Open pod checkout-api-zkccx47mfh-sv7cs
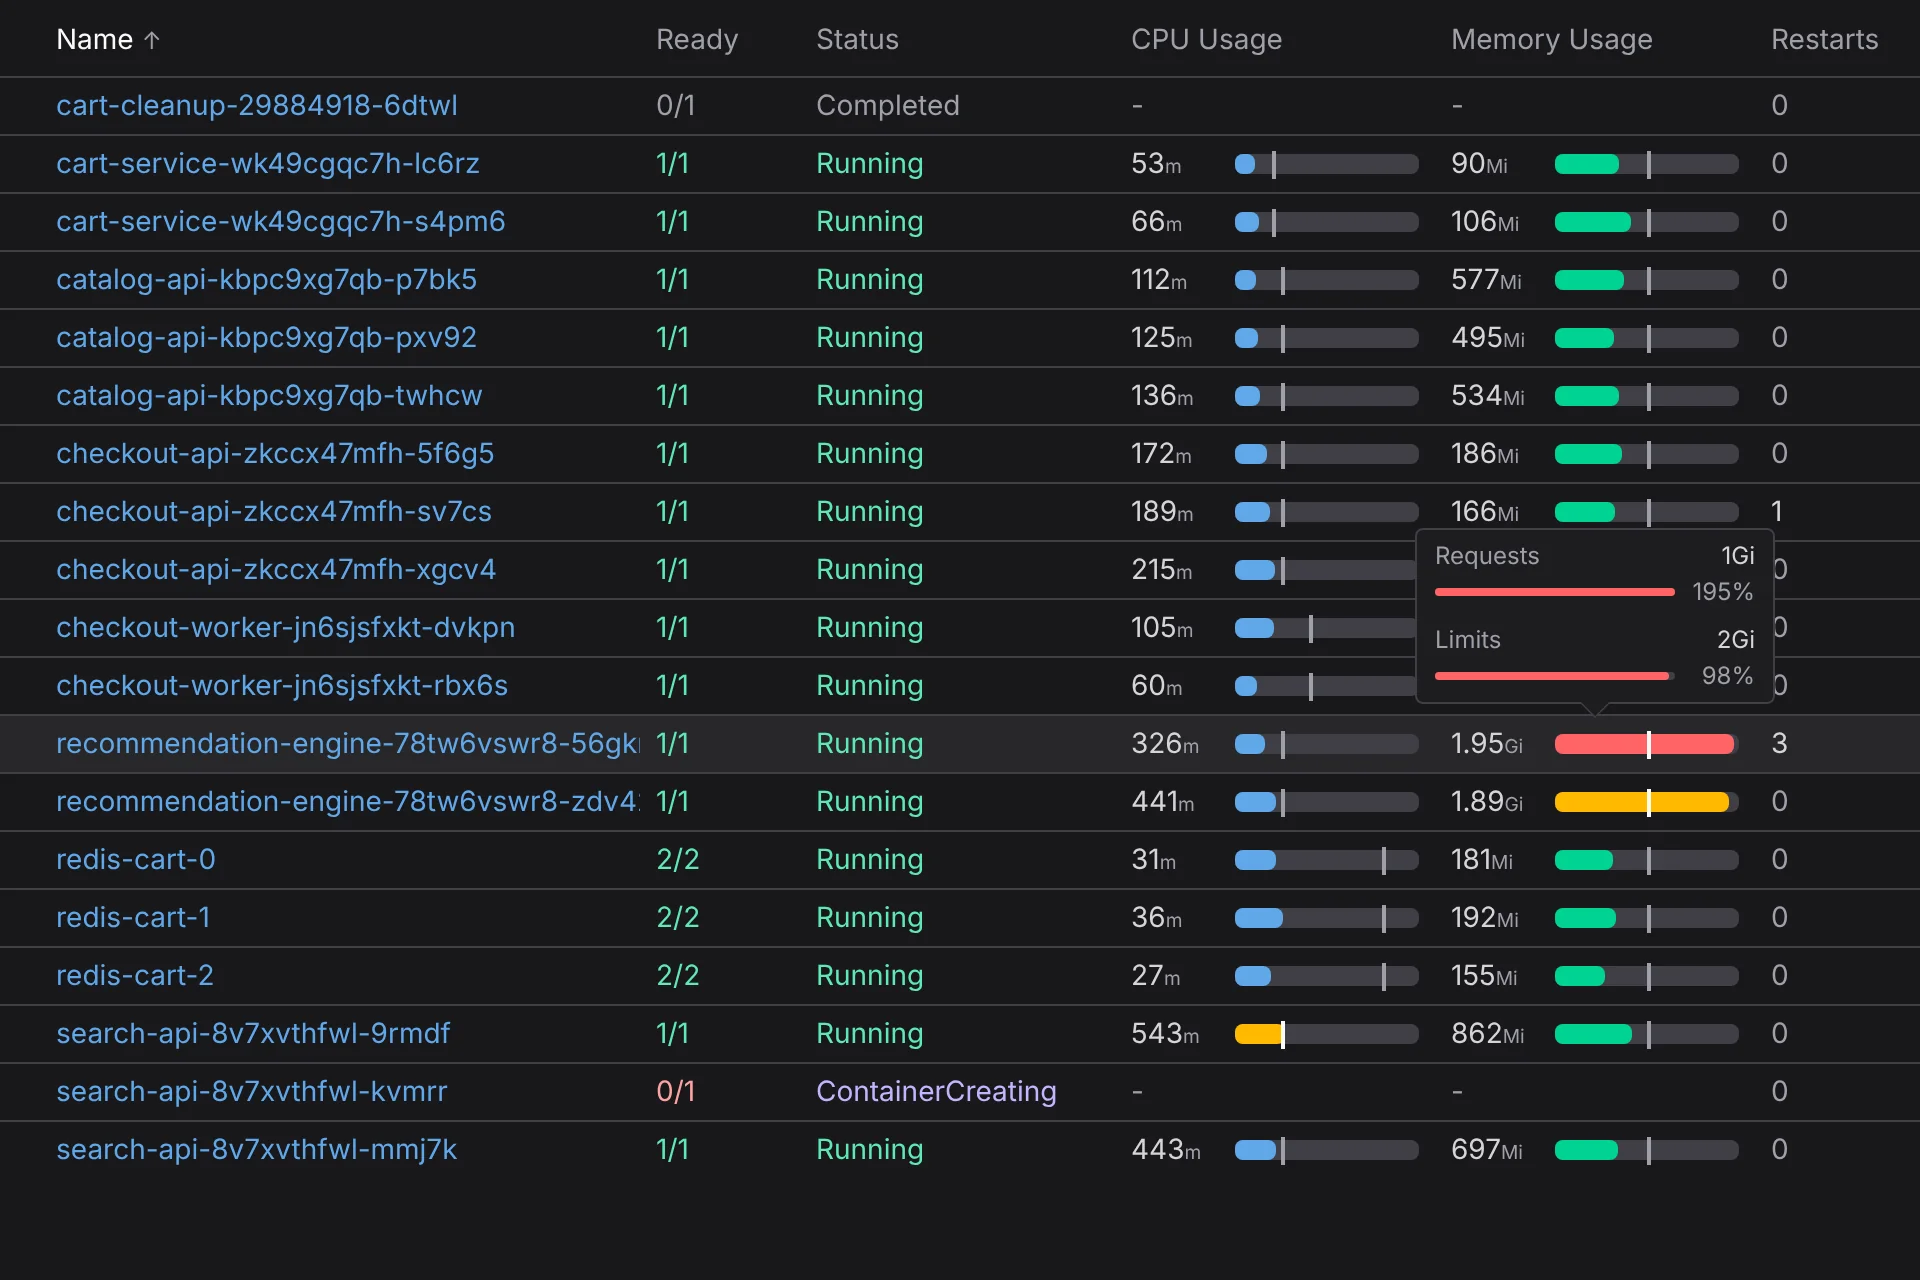1920x1280 pixels. (274, 511)
